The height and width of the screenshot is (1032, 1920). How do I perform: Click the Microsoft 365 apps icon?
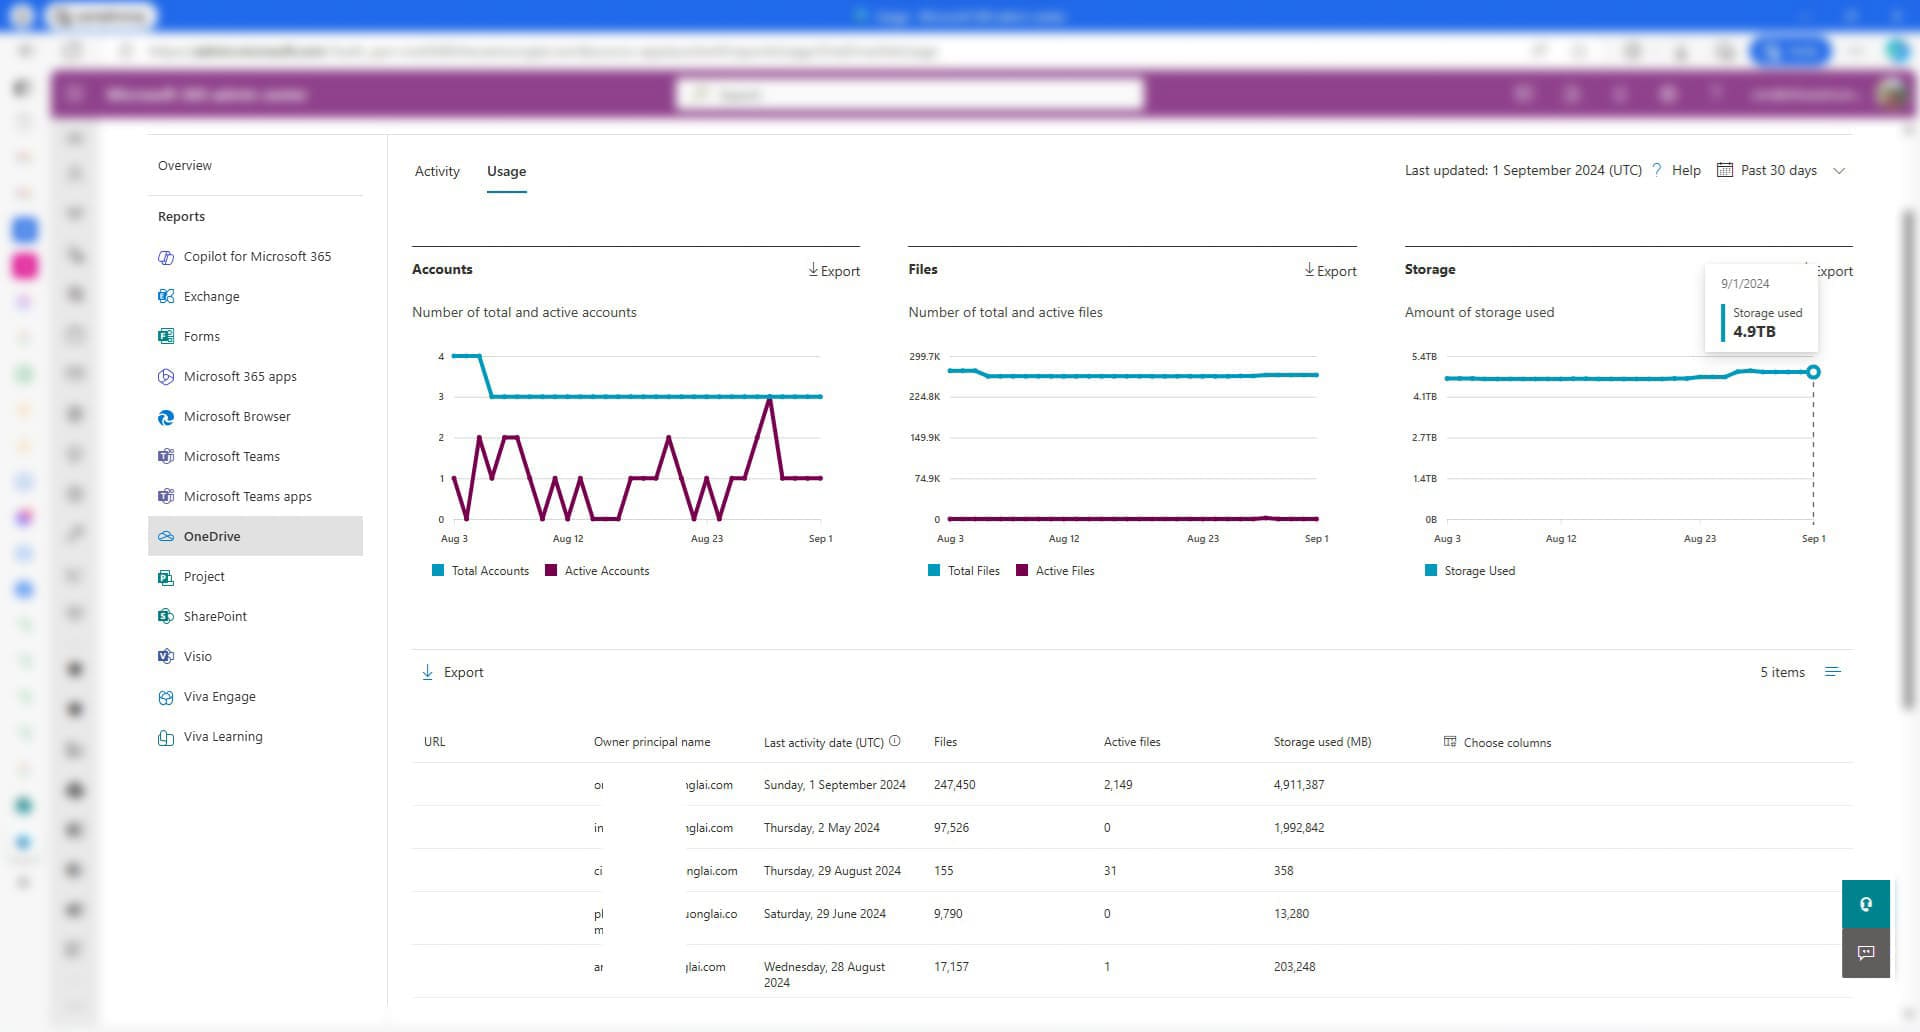(x=166, y=377)
